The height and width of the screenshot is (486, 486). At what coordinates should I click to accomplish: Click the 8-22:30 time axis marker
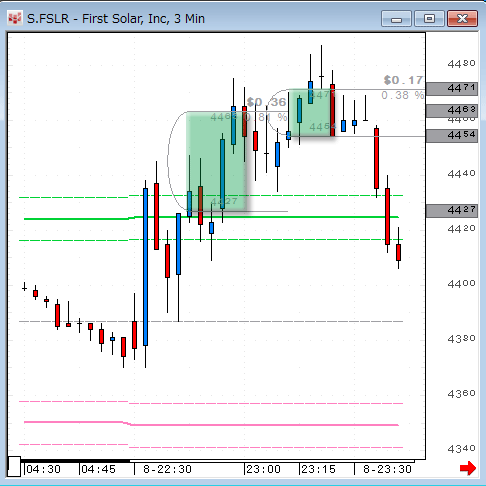coord(167,469)
